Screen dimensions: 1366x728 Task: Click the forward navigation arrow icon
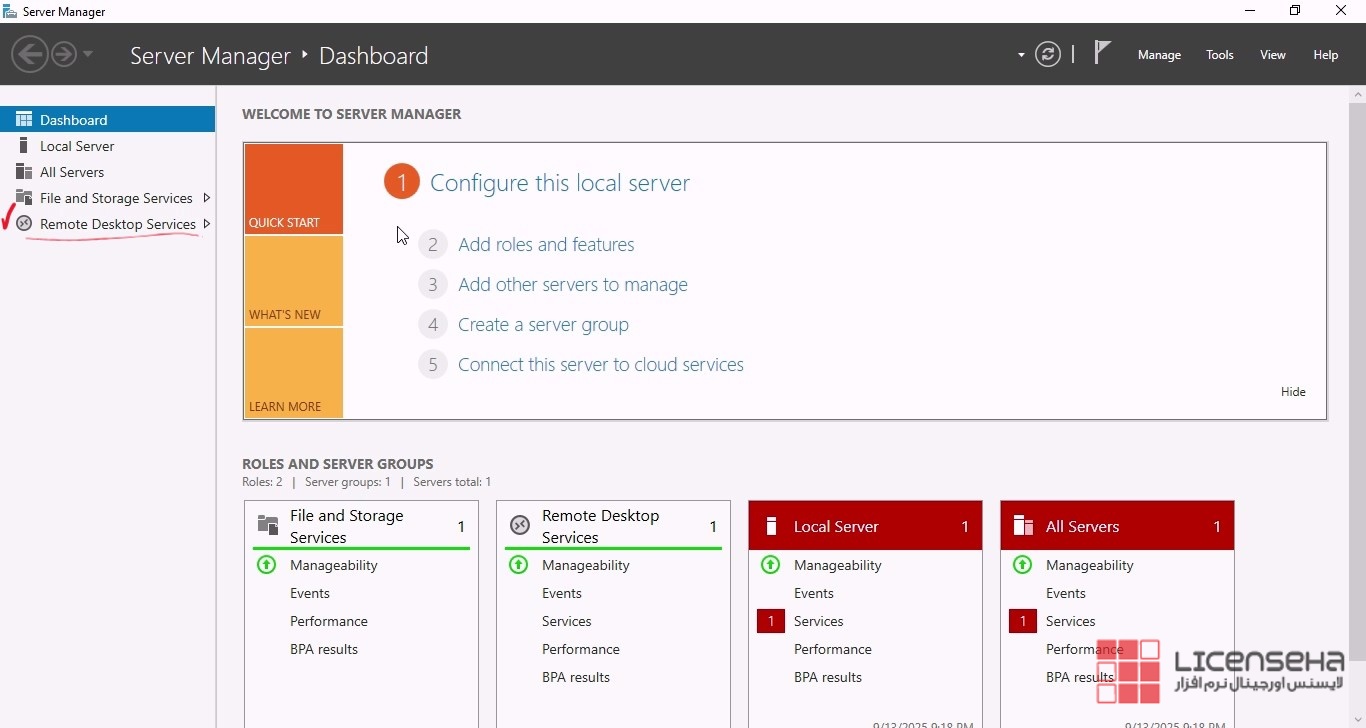click(x=64, y=54)
